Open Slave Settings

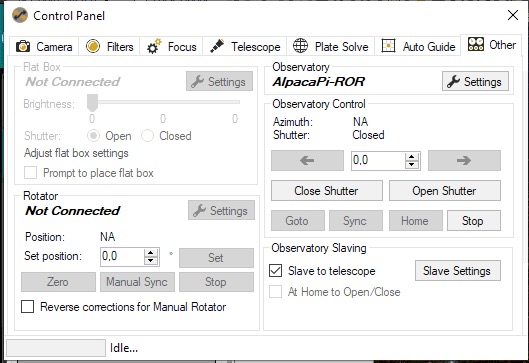[457, 271]
